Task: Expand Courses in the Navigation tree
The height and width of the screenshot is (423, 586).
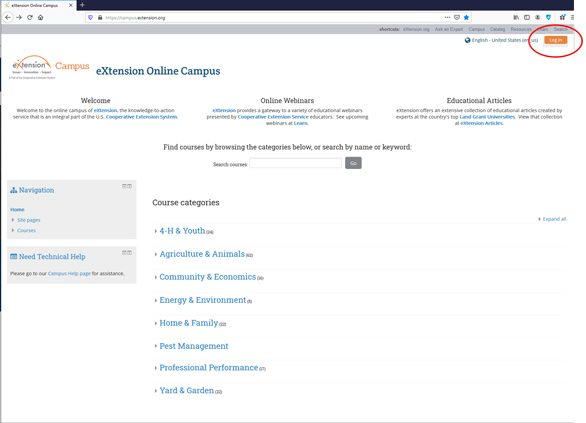Action: pyautogui.click(x=26, y=231)
